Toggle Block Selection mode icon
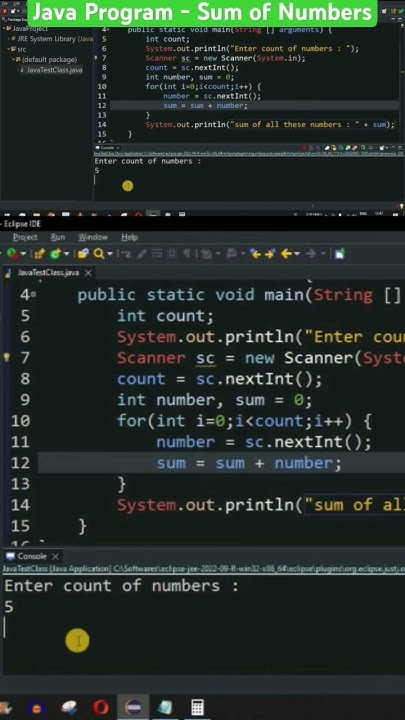The height and width of the screenshot is (720, 405). [x=173, y=253]
